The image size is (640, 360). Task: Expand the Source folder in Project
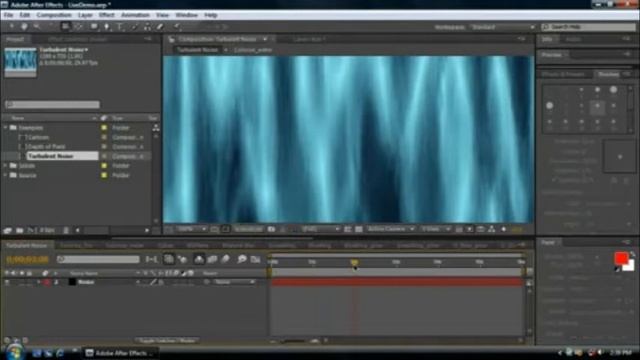(6, 175)
